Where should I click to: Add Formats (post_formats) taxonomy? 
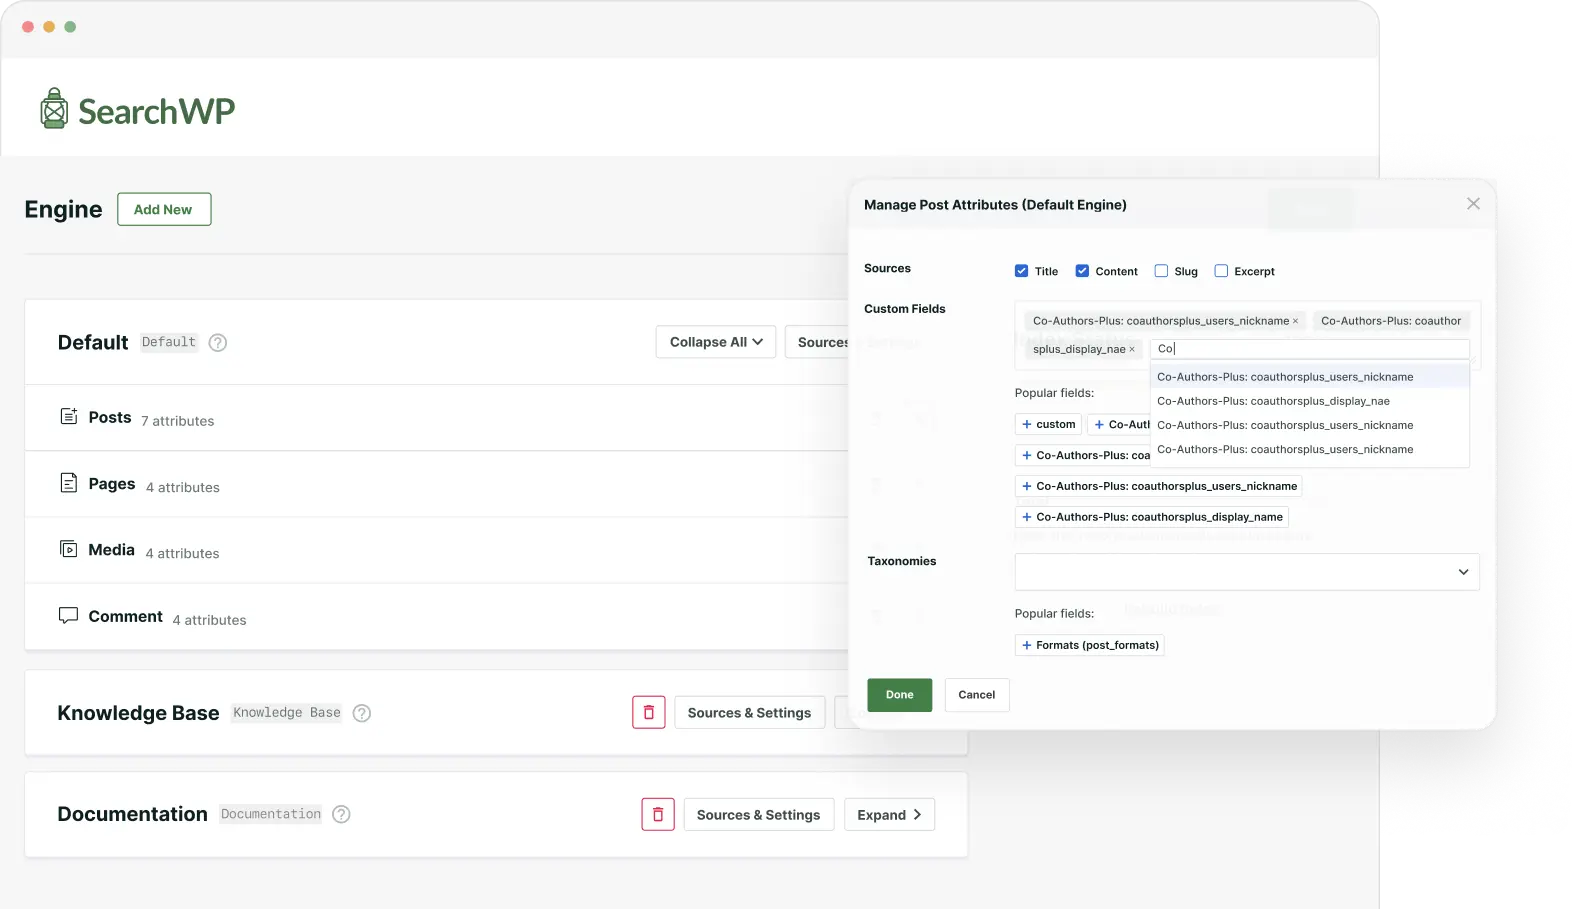click(1089, 645)
